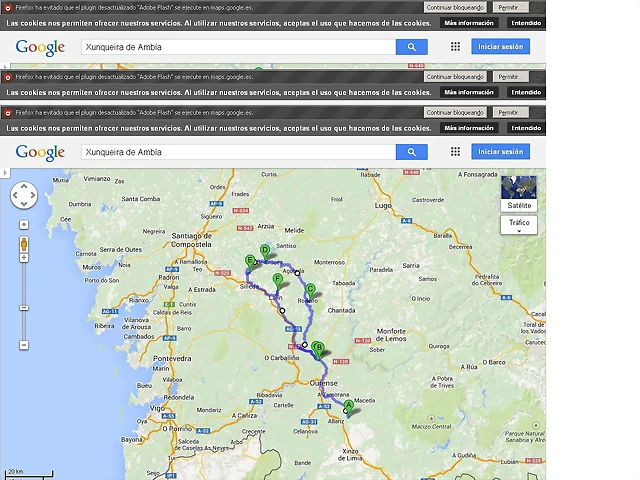Click route marker B north of Ourense

click(320, 349)
